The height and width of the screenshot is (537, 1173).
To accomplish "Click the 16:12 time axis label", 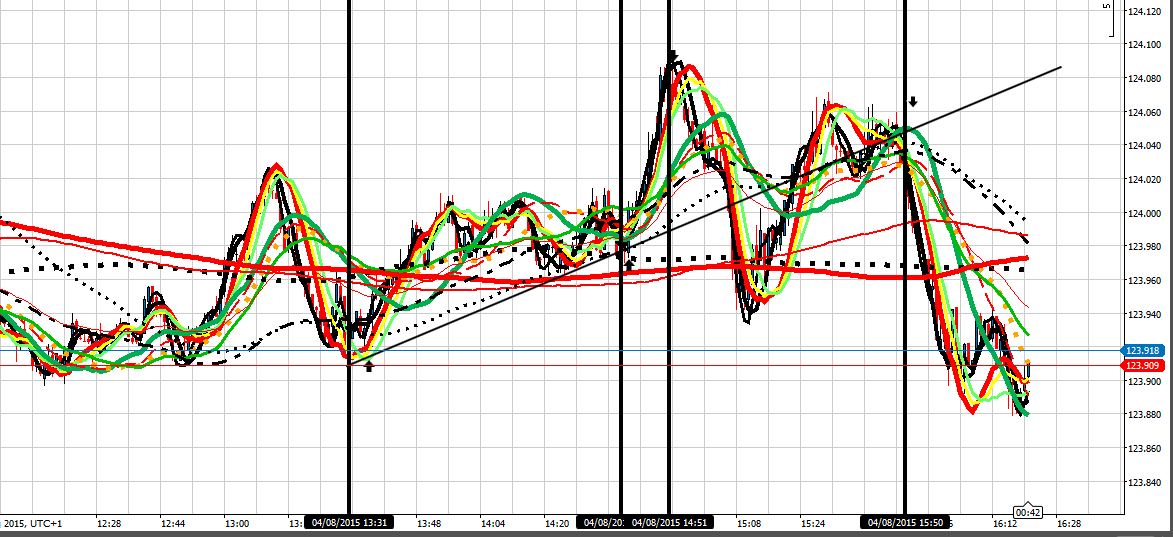I will click(x=1004, y=524).
